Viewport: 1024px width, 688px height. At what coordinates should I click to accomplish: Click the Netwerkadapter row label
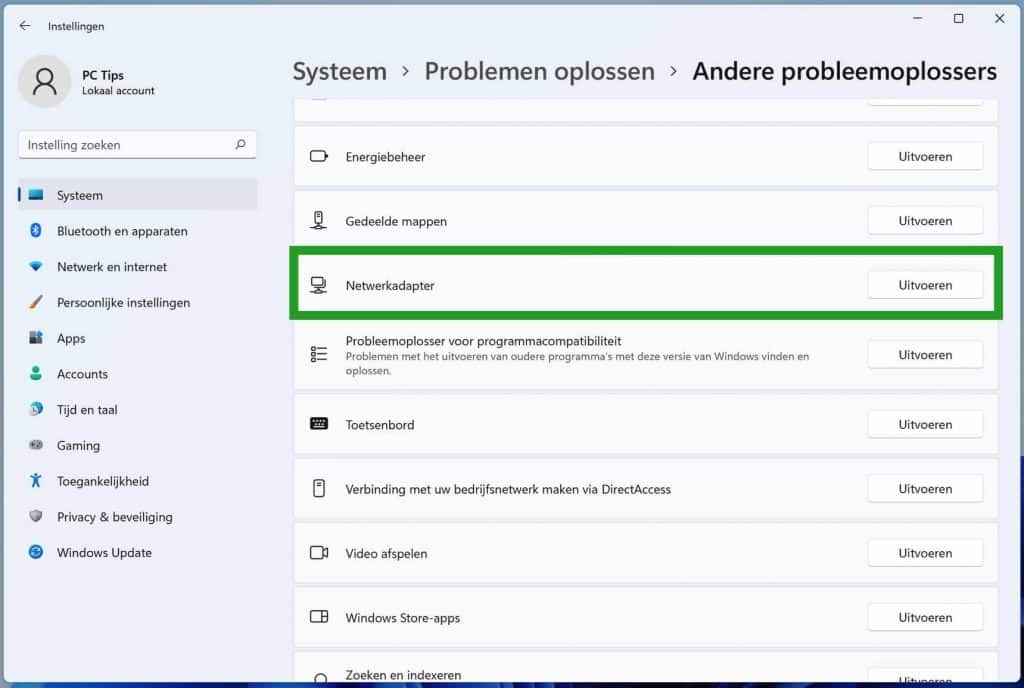390,285
